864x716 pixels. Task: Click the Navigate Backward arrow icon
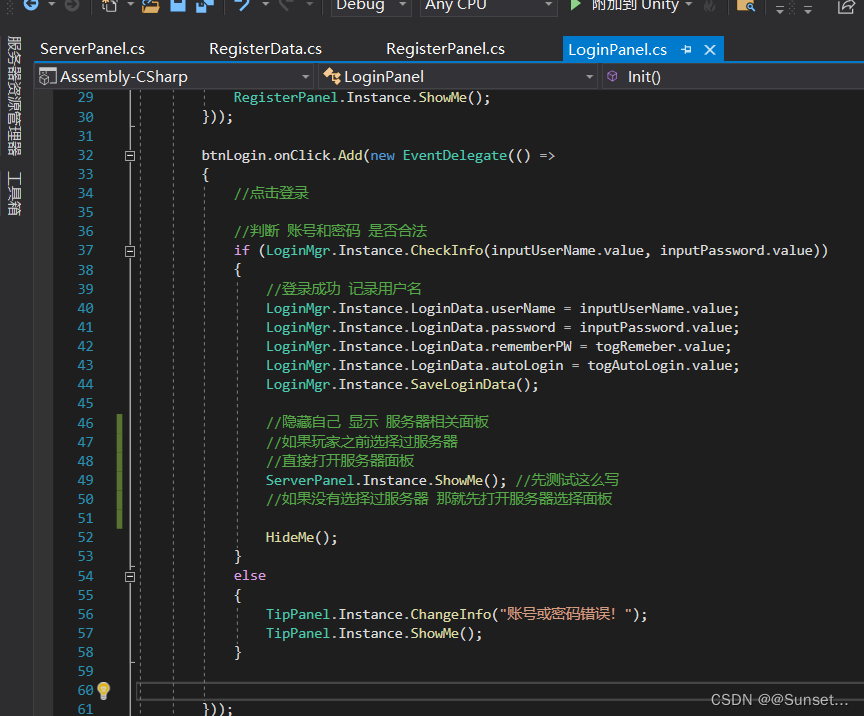31,4
